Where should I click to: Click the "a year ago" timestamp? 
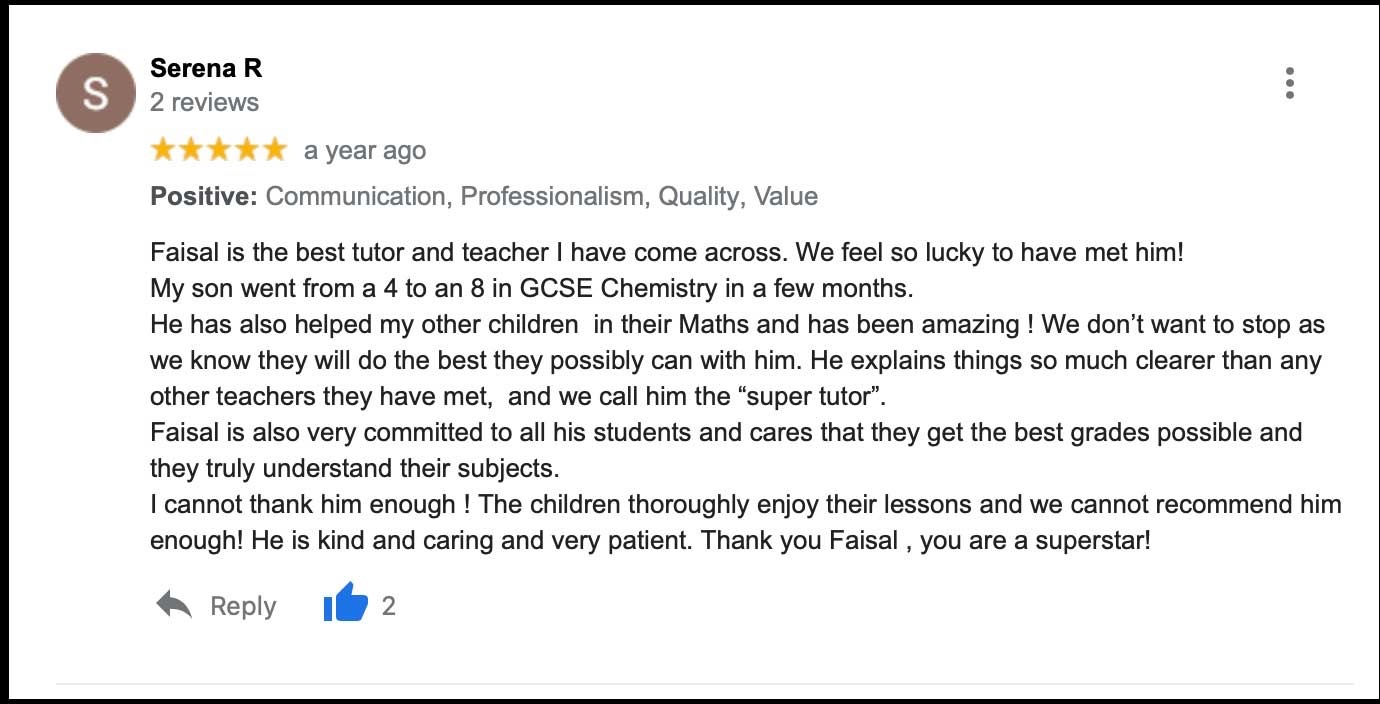click(365, 151)
